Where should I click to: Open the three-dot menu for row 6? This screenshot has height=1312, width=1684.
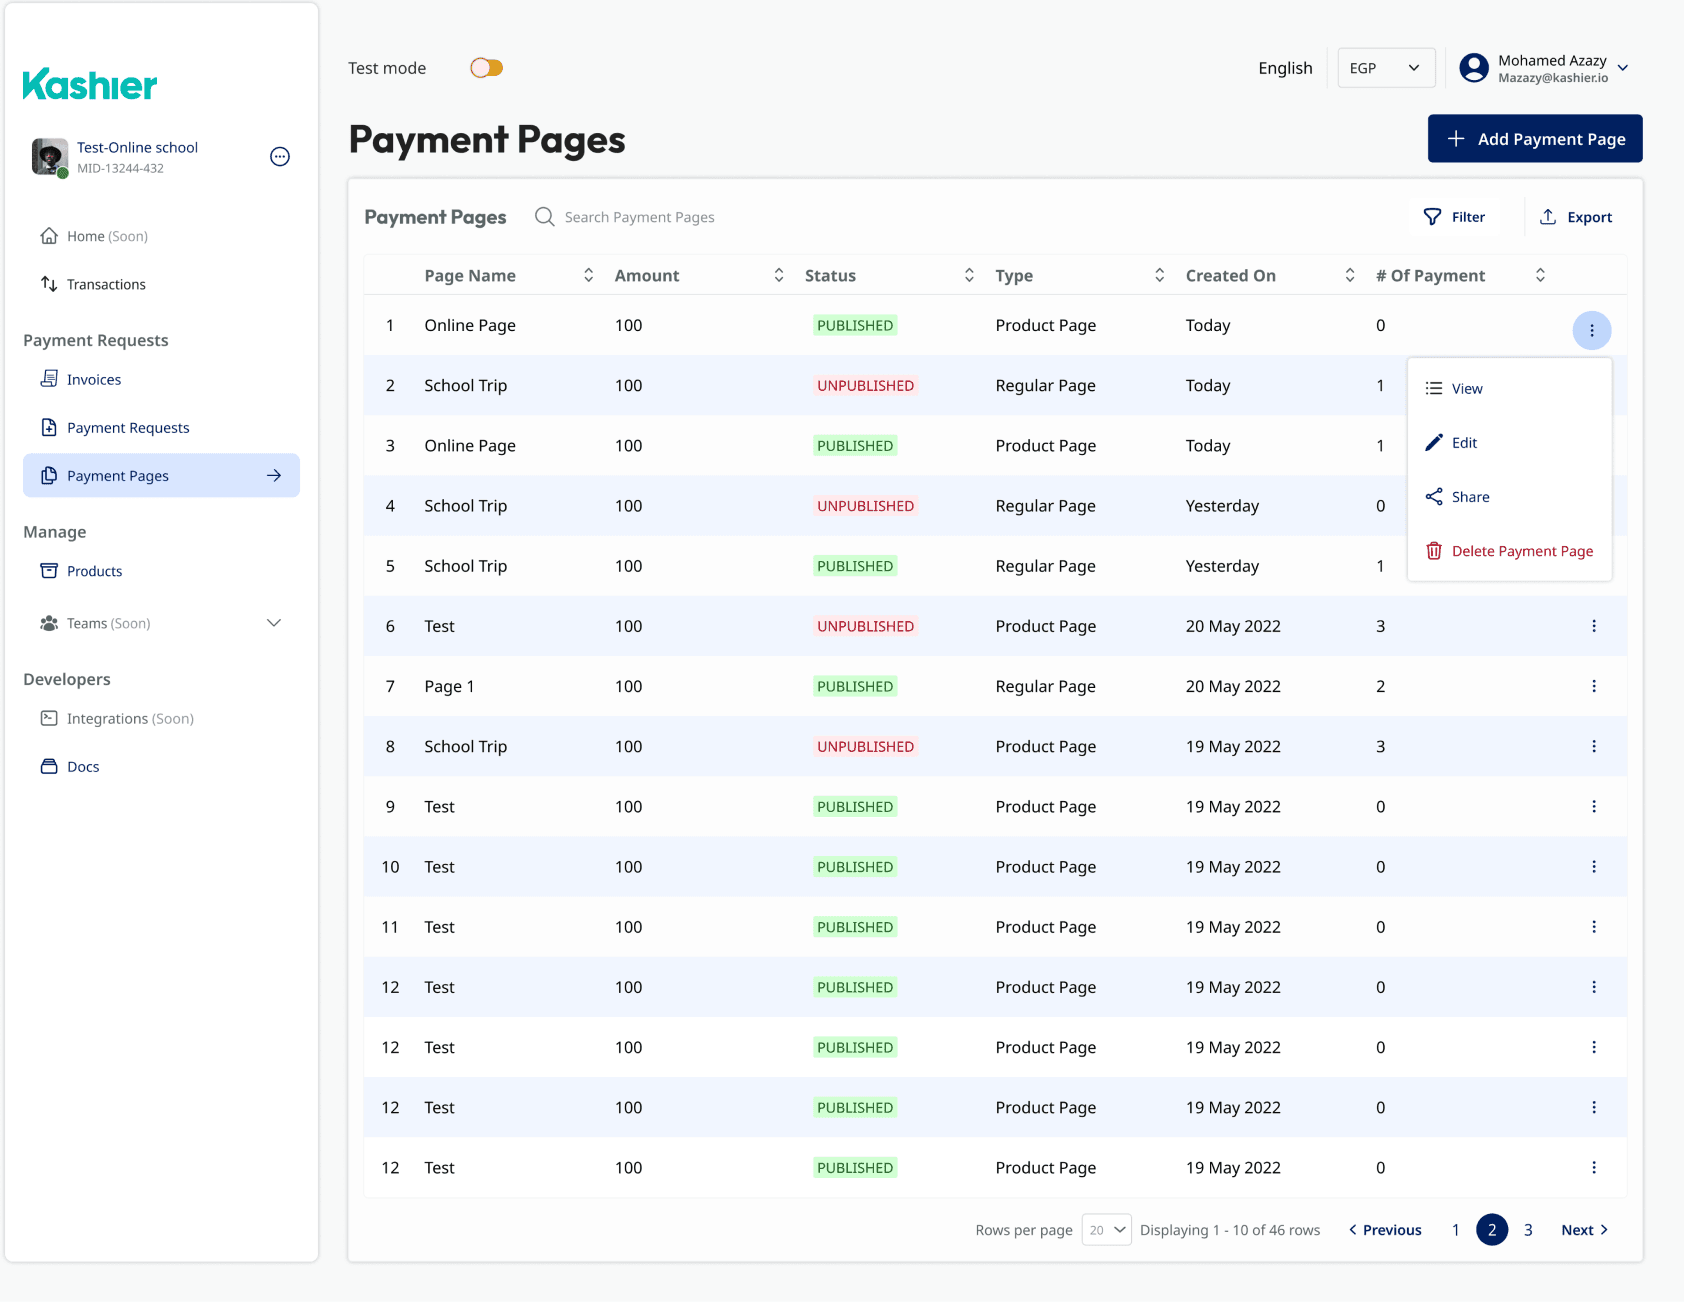[1593, 626]
